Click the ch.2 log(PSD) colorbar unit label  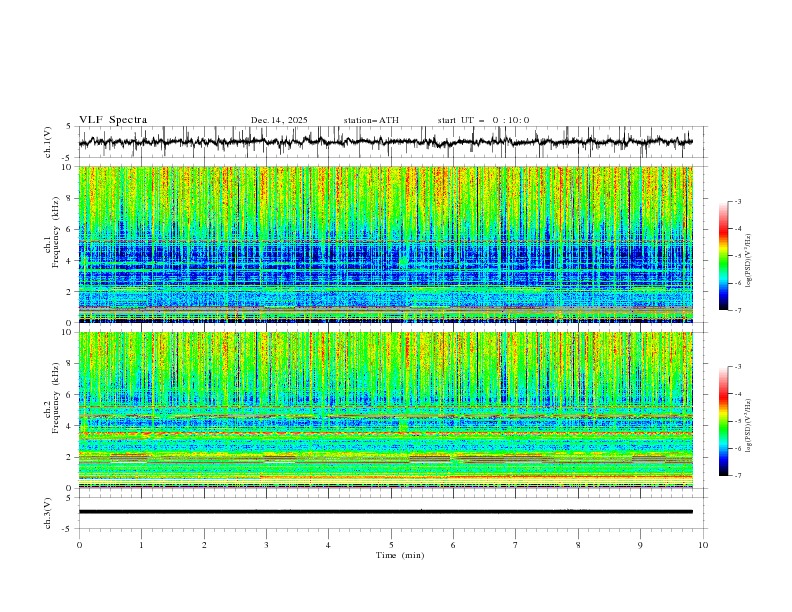pyautogui.click(x=749, y=425)
